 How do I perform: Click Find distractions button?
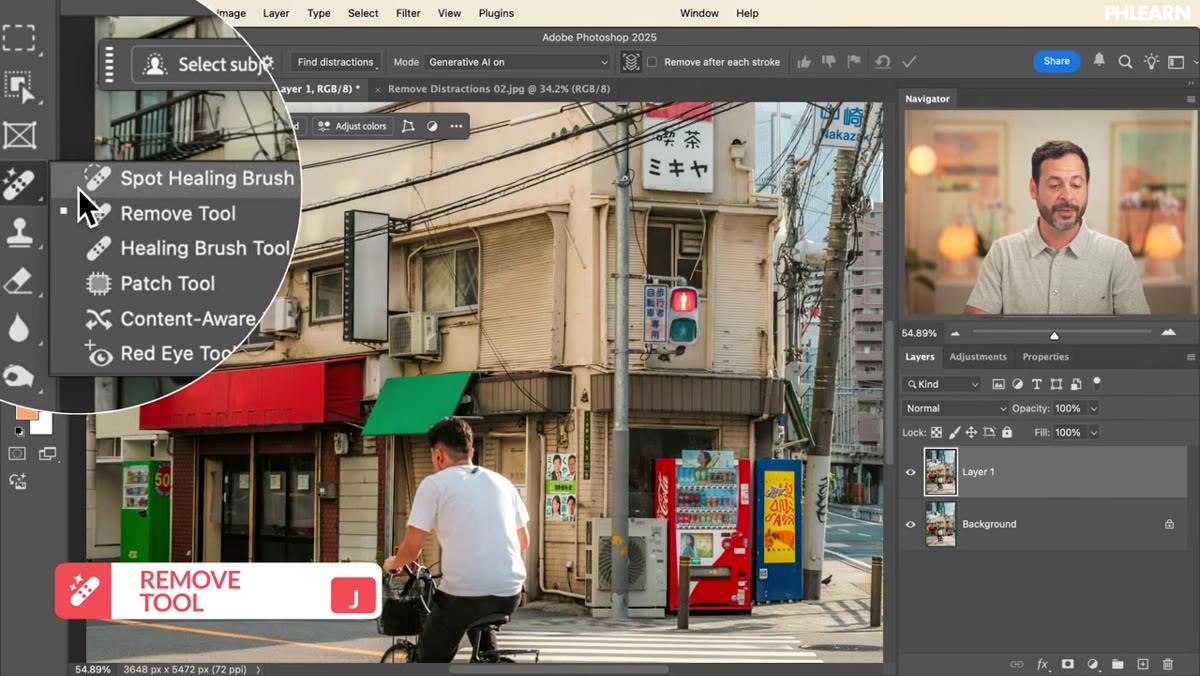[335, 62]
